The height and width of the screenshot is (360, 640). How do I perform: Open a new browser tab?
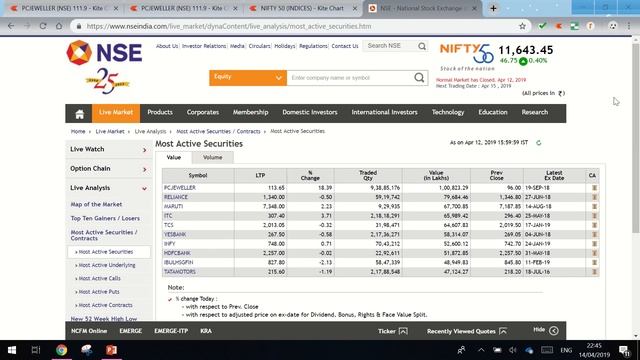pos(493,8)
